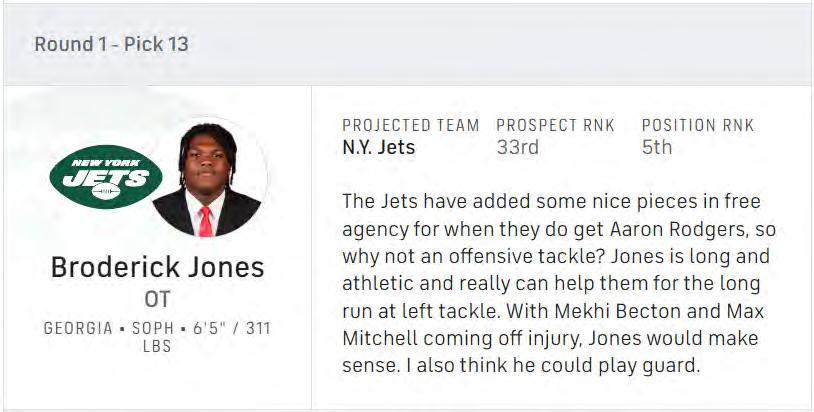Click the PROSPECT RNK label
The image size is (814, 412).
pyautogui.click(x=555, y=126)
